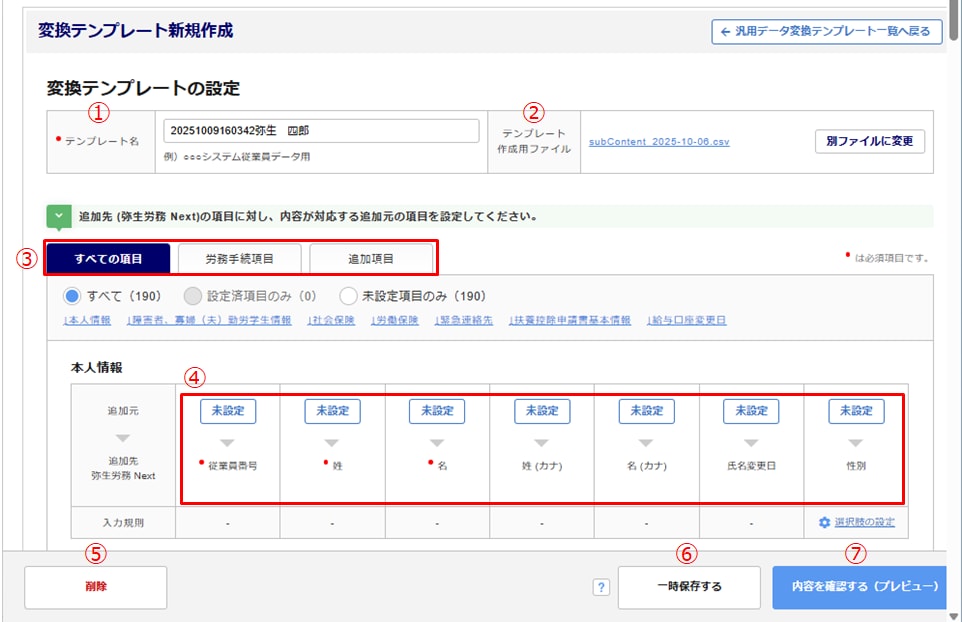Click the back arrow in 汎用データ変換テンプレート一覧へ戻る
Viewport: 962px width, 622px height.
tap(725, 32)
